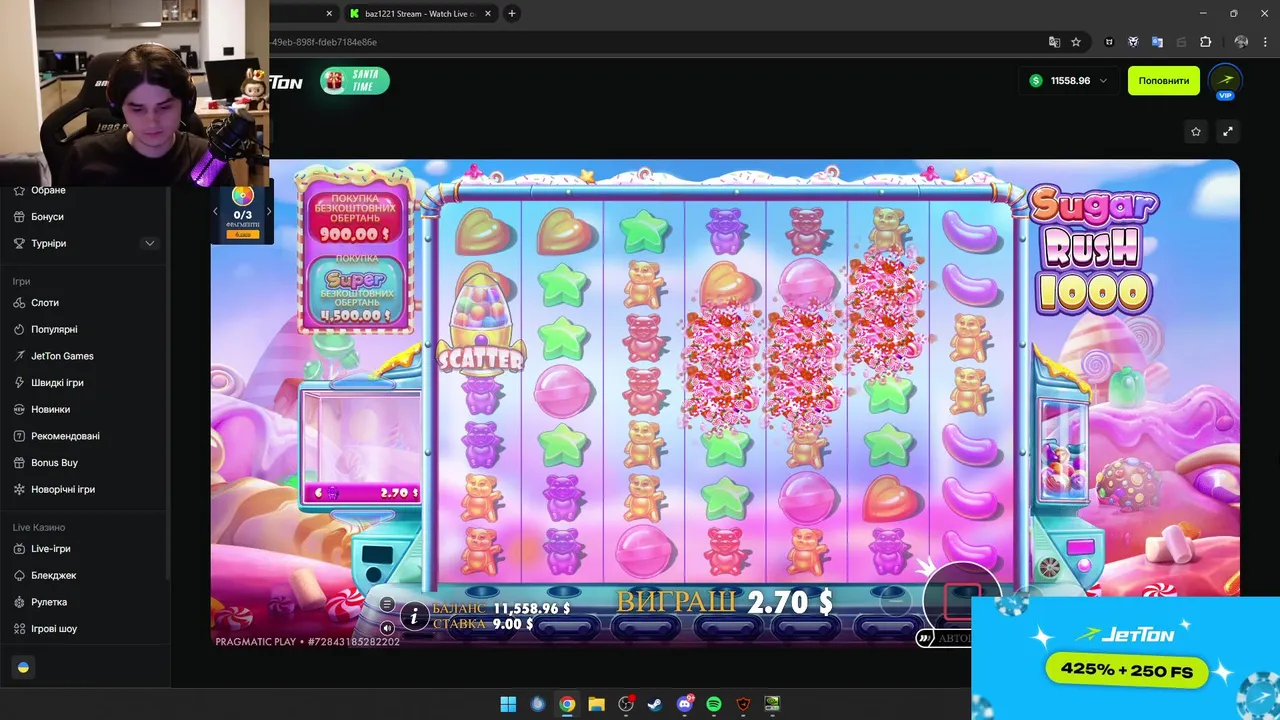Click the Поповнити deposit button
This screenshot has width=1280, height=720.
click(x=1164, y=81)
